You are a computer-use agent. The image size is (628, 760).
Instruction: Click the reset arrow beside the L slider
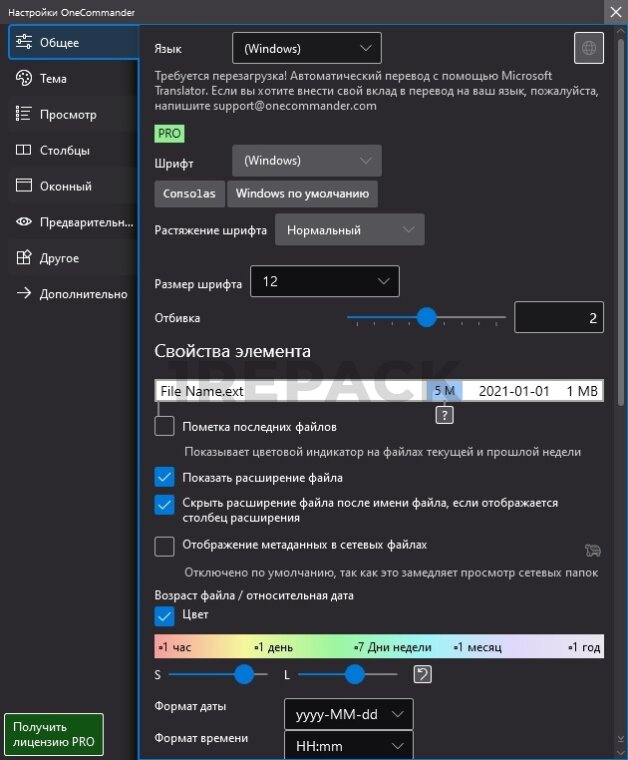(x=423, y=675)
